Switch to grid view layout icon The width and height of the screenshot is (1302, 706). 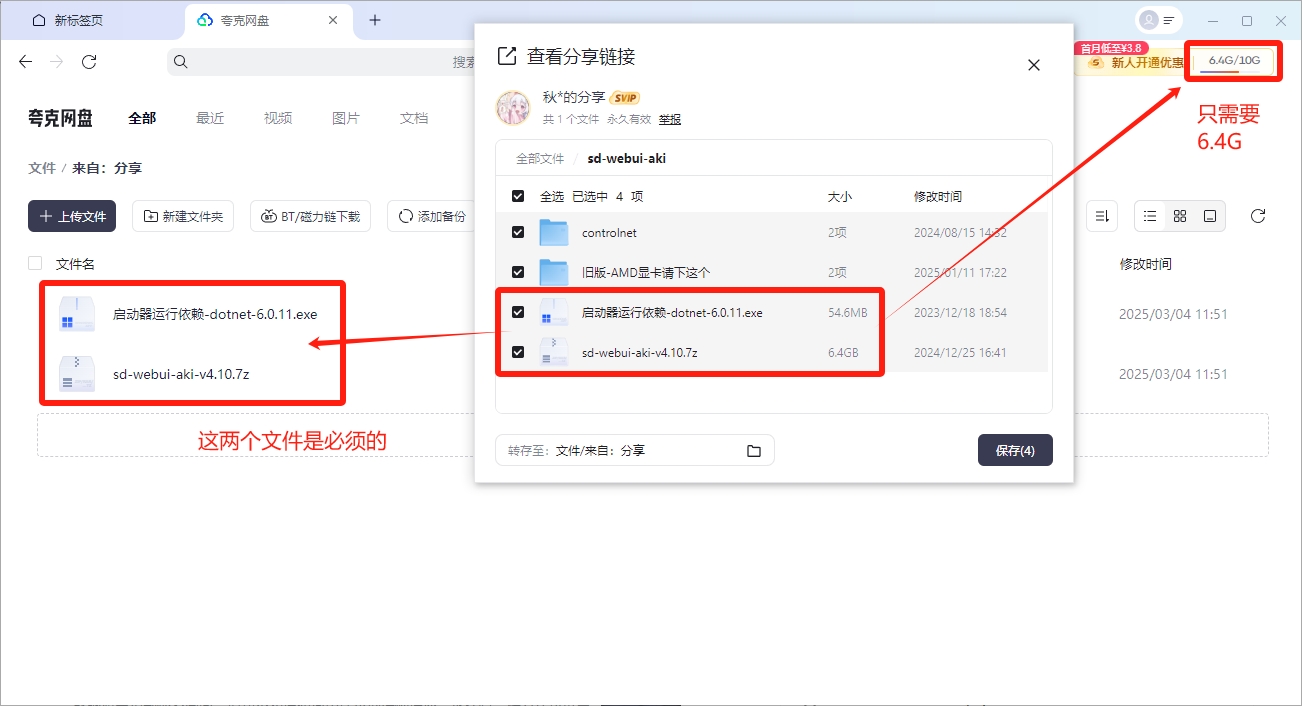coord(1180,216)
